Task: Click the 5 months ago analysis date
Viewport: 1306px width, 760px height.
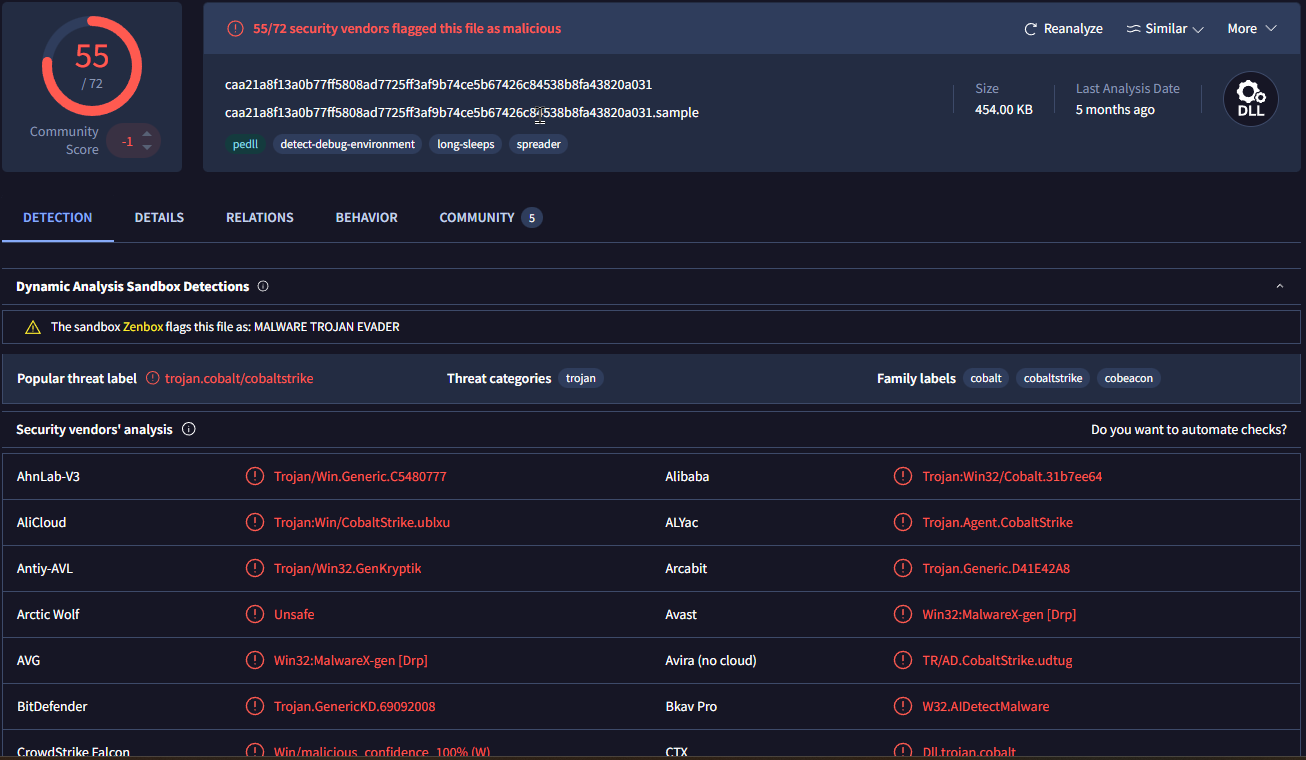Action: click(x=1115, y=109)
